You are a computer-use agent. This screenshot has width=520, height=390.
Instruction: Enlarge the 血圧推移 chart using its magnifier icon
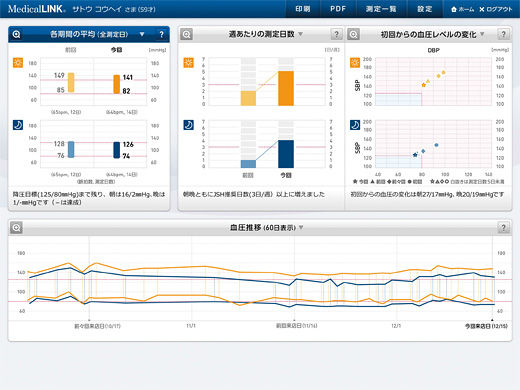(x=16, y=228)
